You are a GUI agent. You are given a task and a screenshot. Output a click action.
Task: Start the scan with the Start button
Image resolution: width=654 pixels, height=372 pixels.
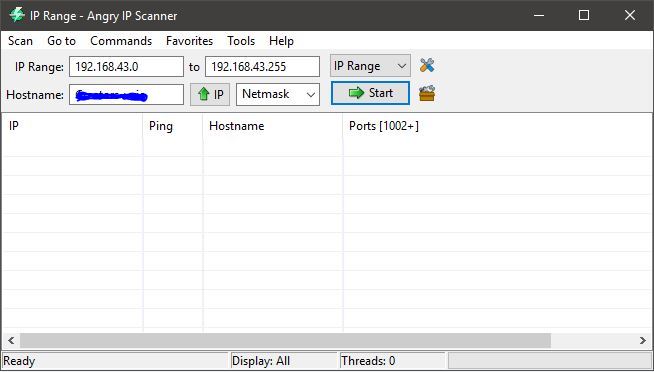tap(370, 93)
